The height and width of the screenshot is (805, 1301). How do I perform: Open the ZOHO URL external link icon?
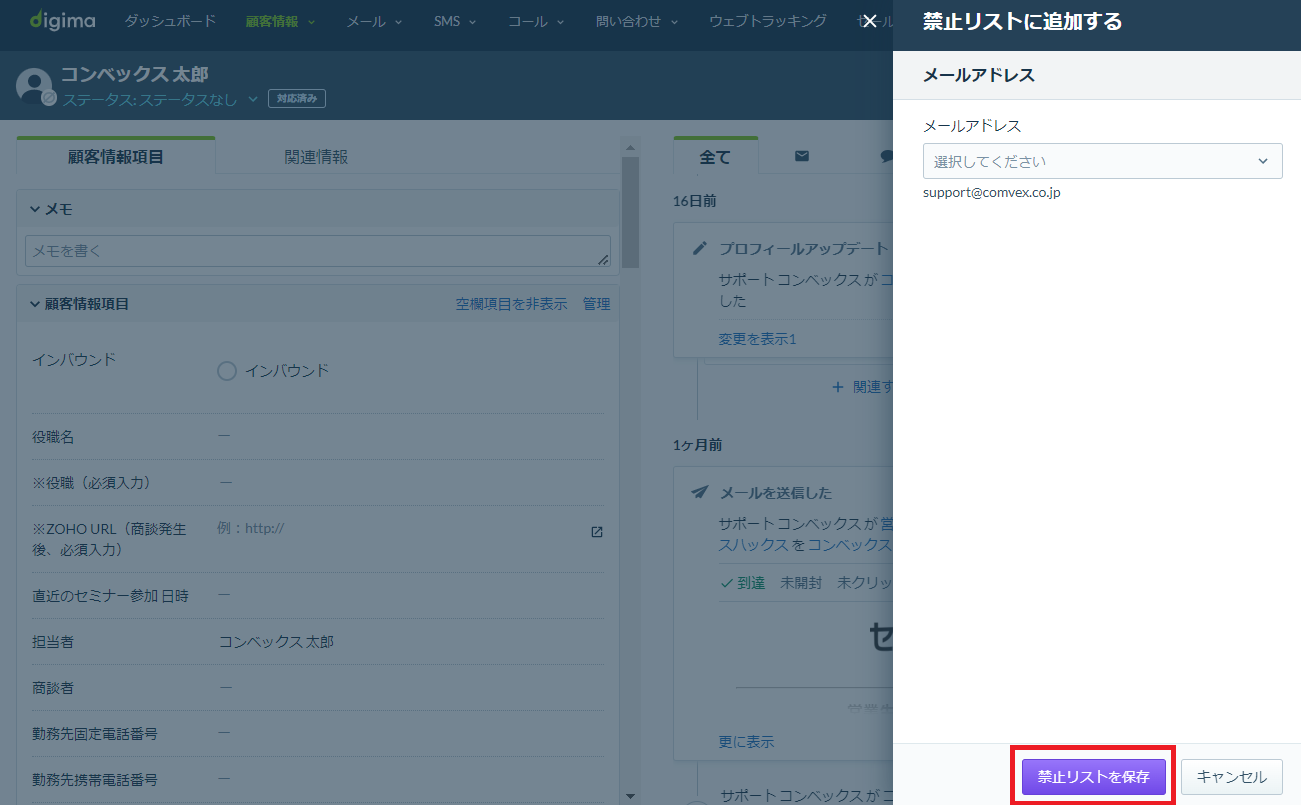click(x=597, y=532)
